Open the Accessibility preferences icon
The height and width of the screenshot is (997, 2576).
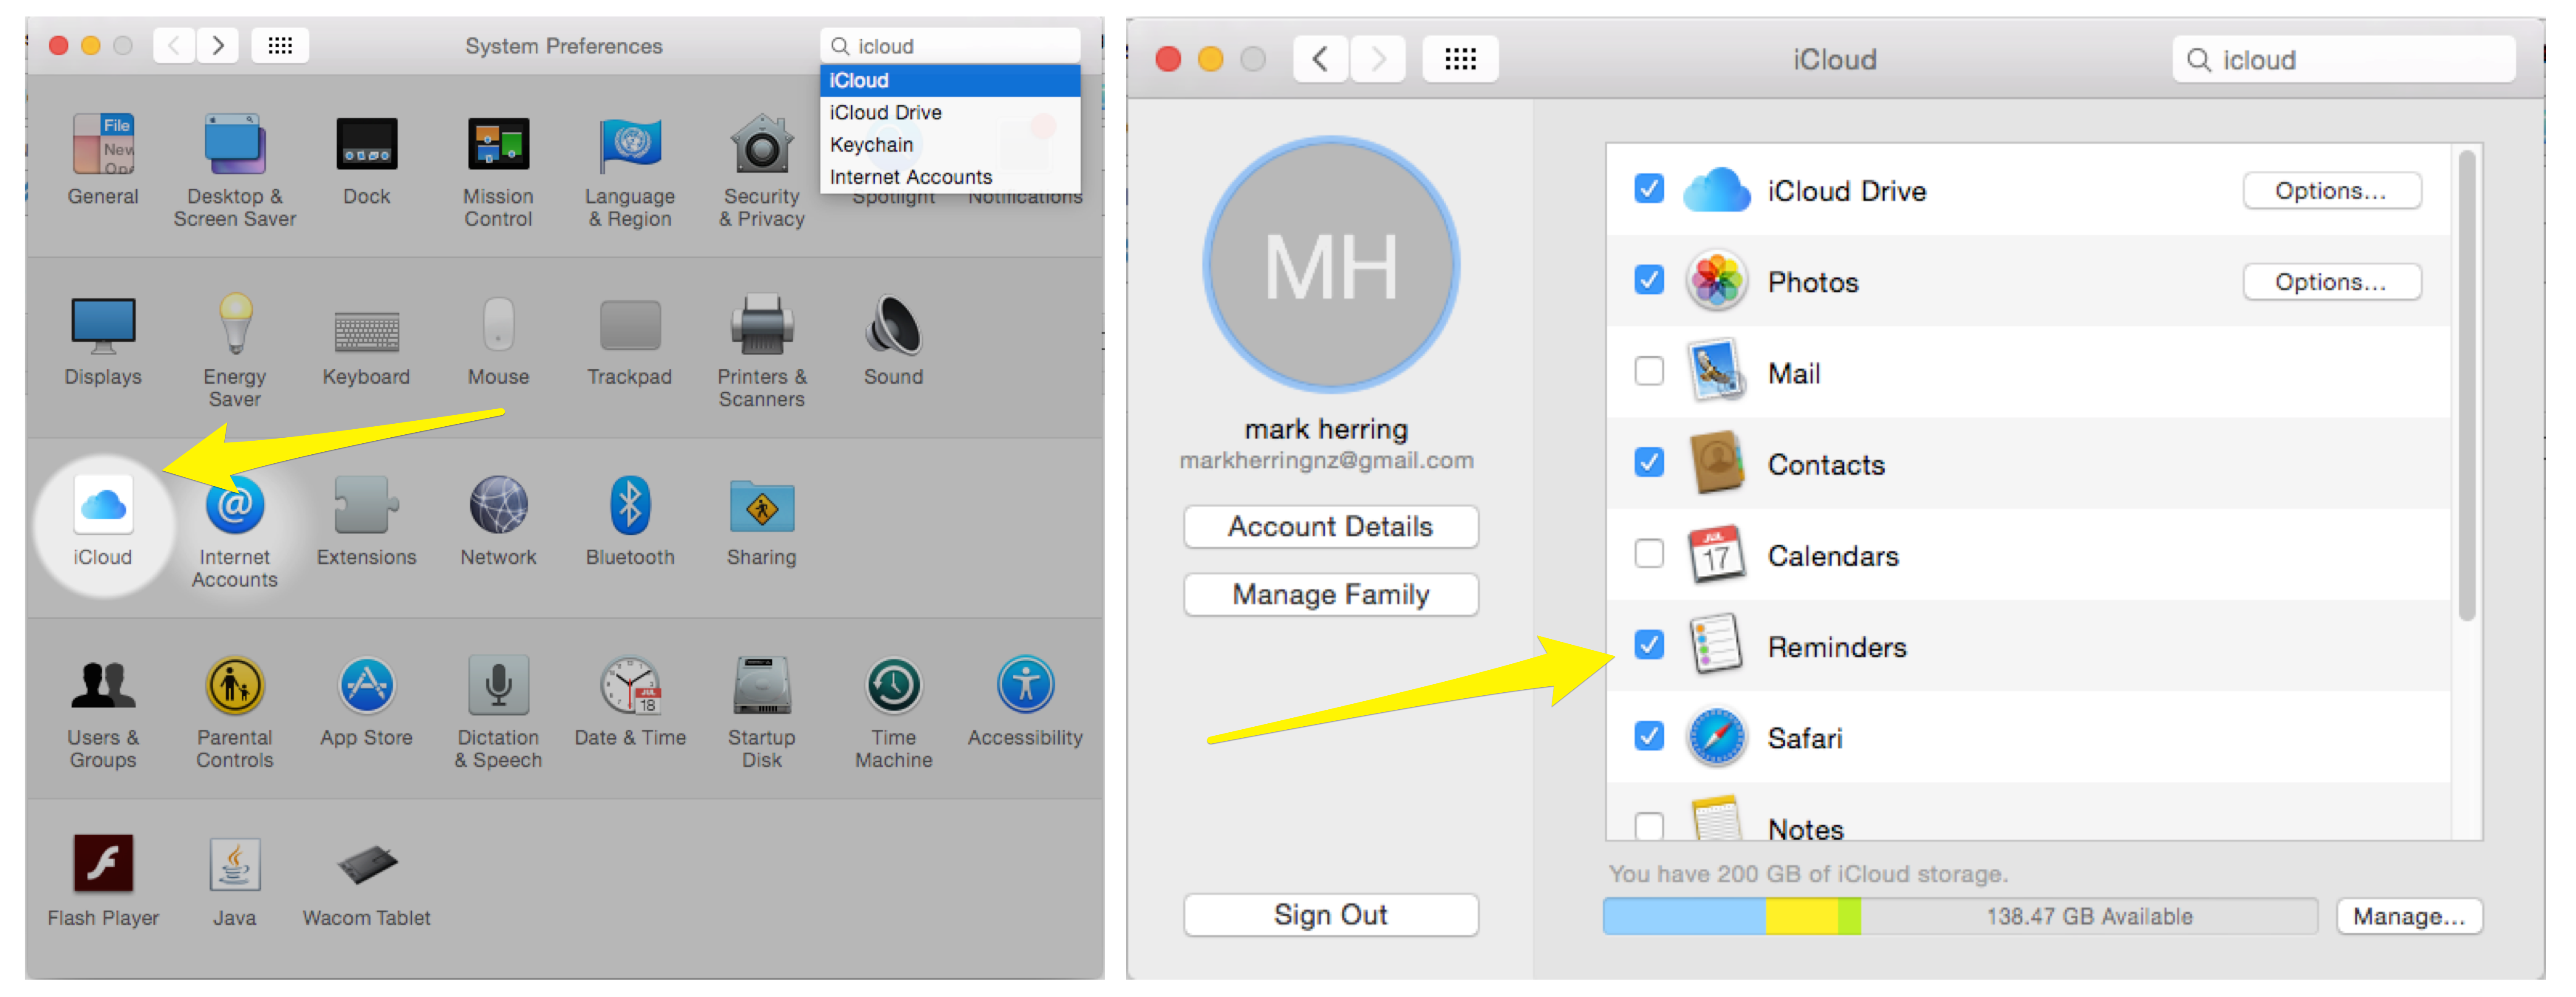(1025, 686)
